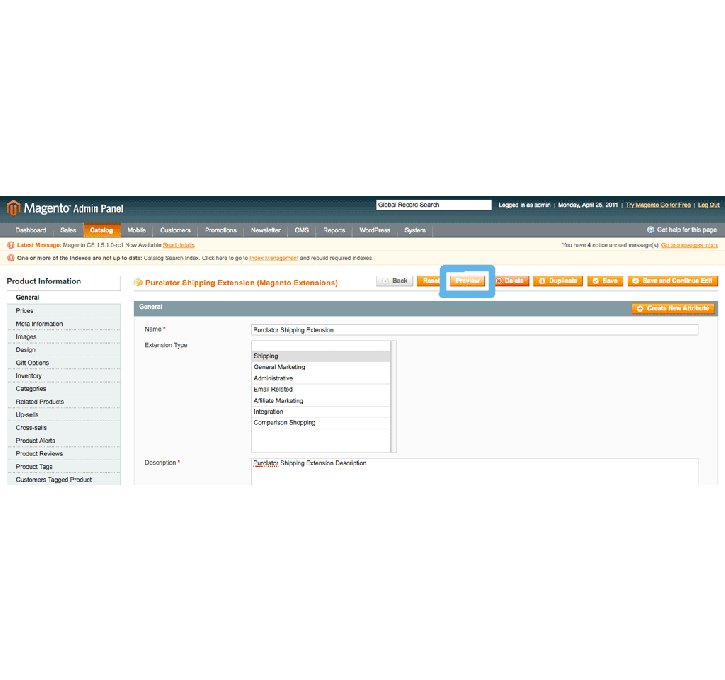
Task: Open the Mobile menu
Action: click(x=136, y=230)
